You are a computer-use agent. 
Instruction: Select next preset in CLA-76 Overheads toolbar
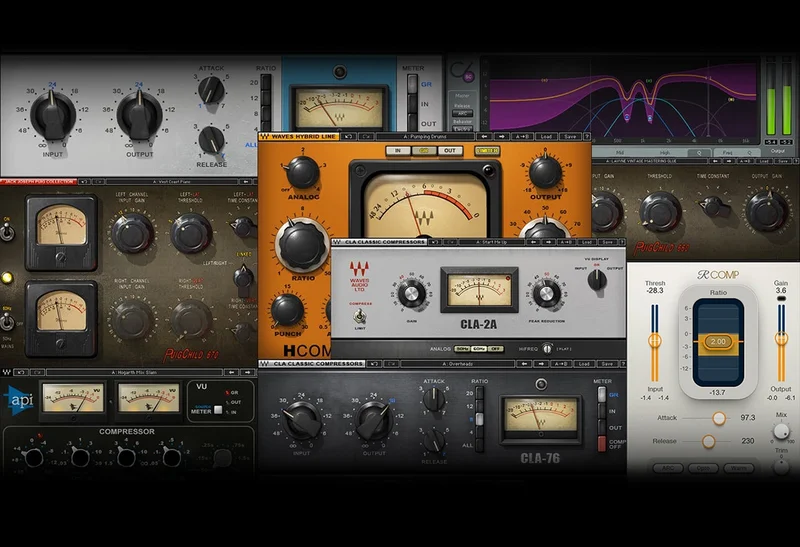[x=541, y=364]
